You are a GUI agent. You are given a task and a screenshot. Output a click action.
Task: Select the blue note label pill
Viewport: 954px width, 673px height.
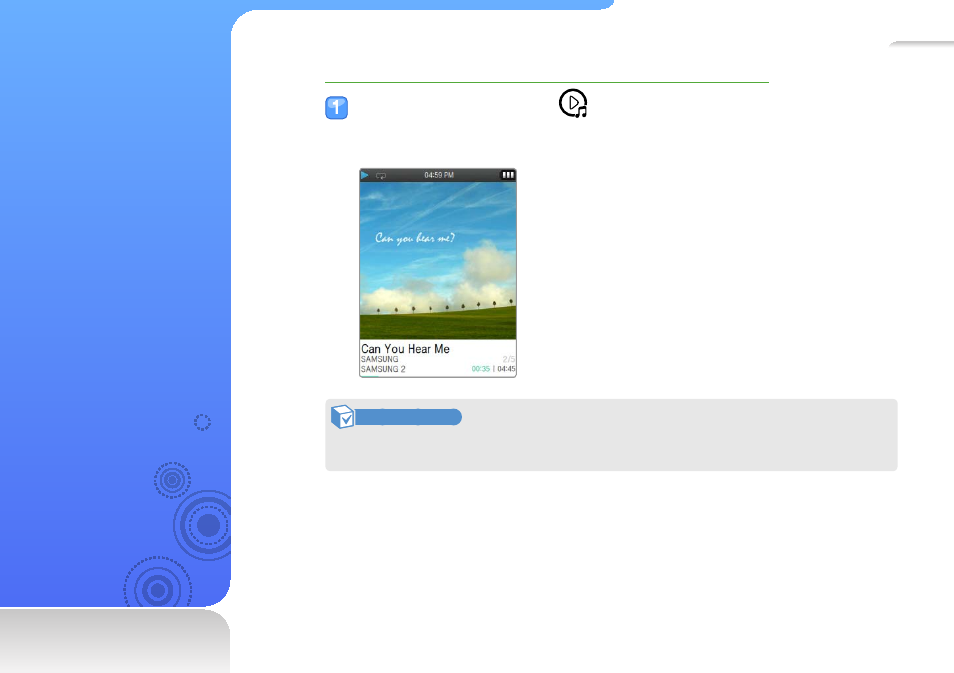click(x=408, y=417)
